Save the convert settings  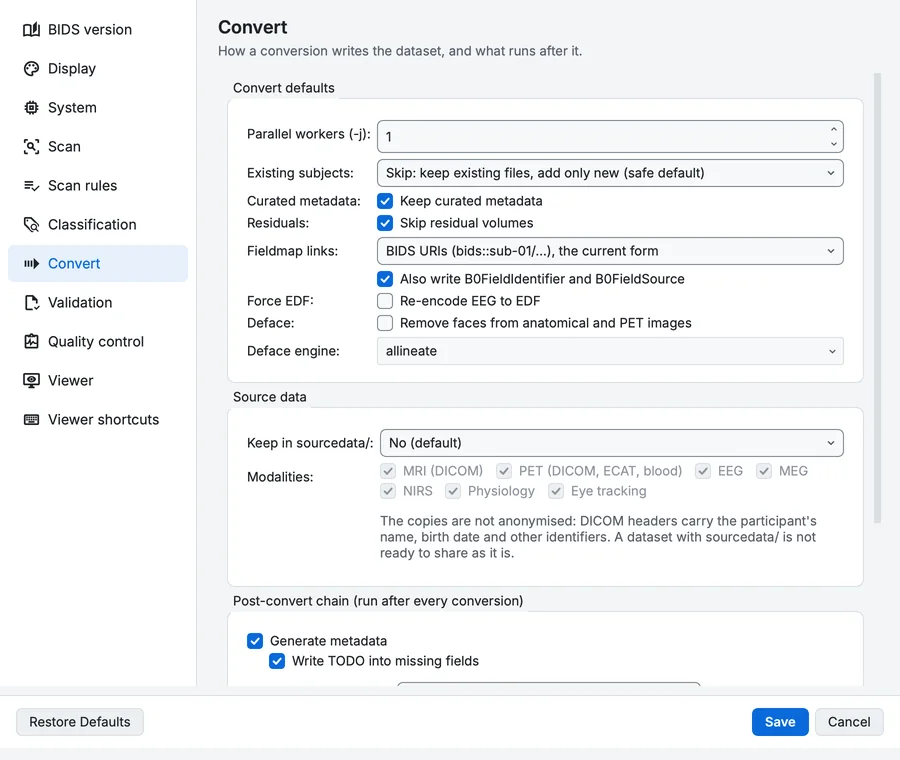point(780,722)
